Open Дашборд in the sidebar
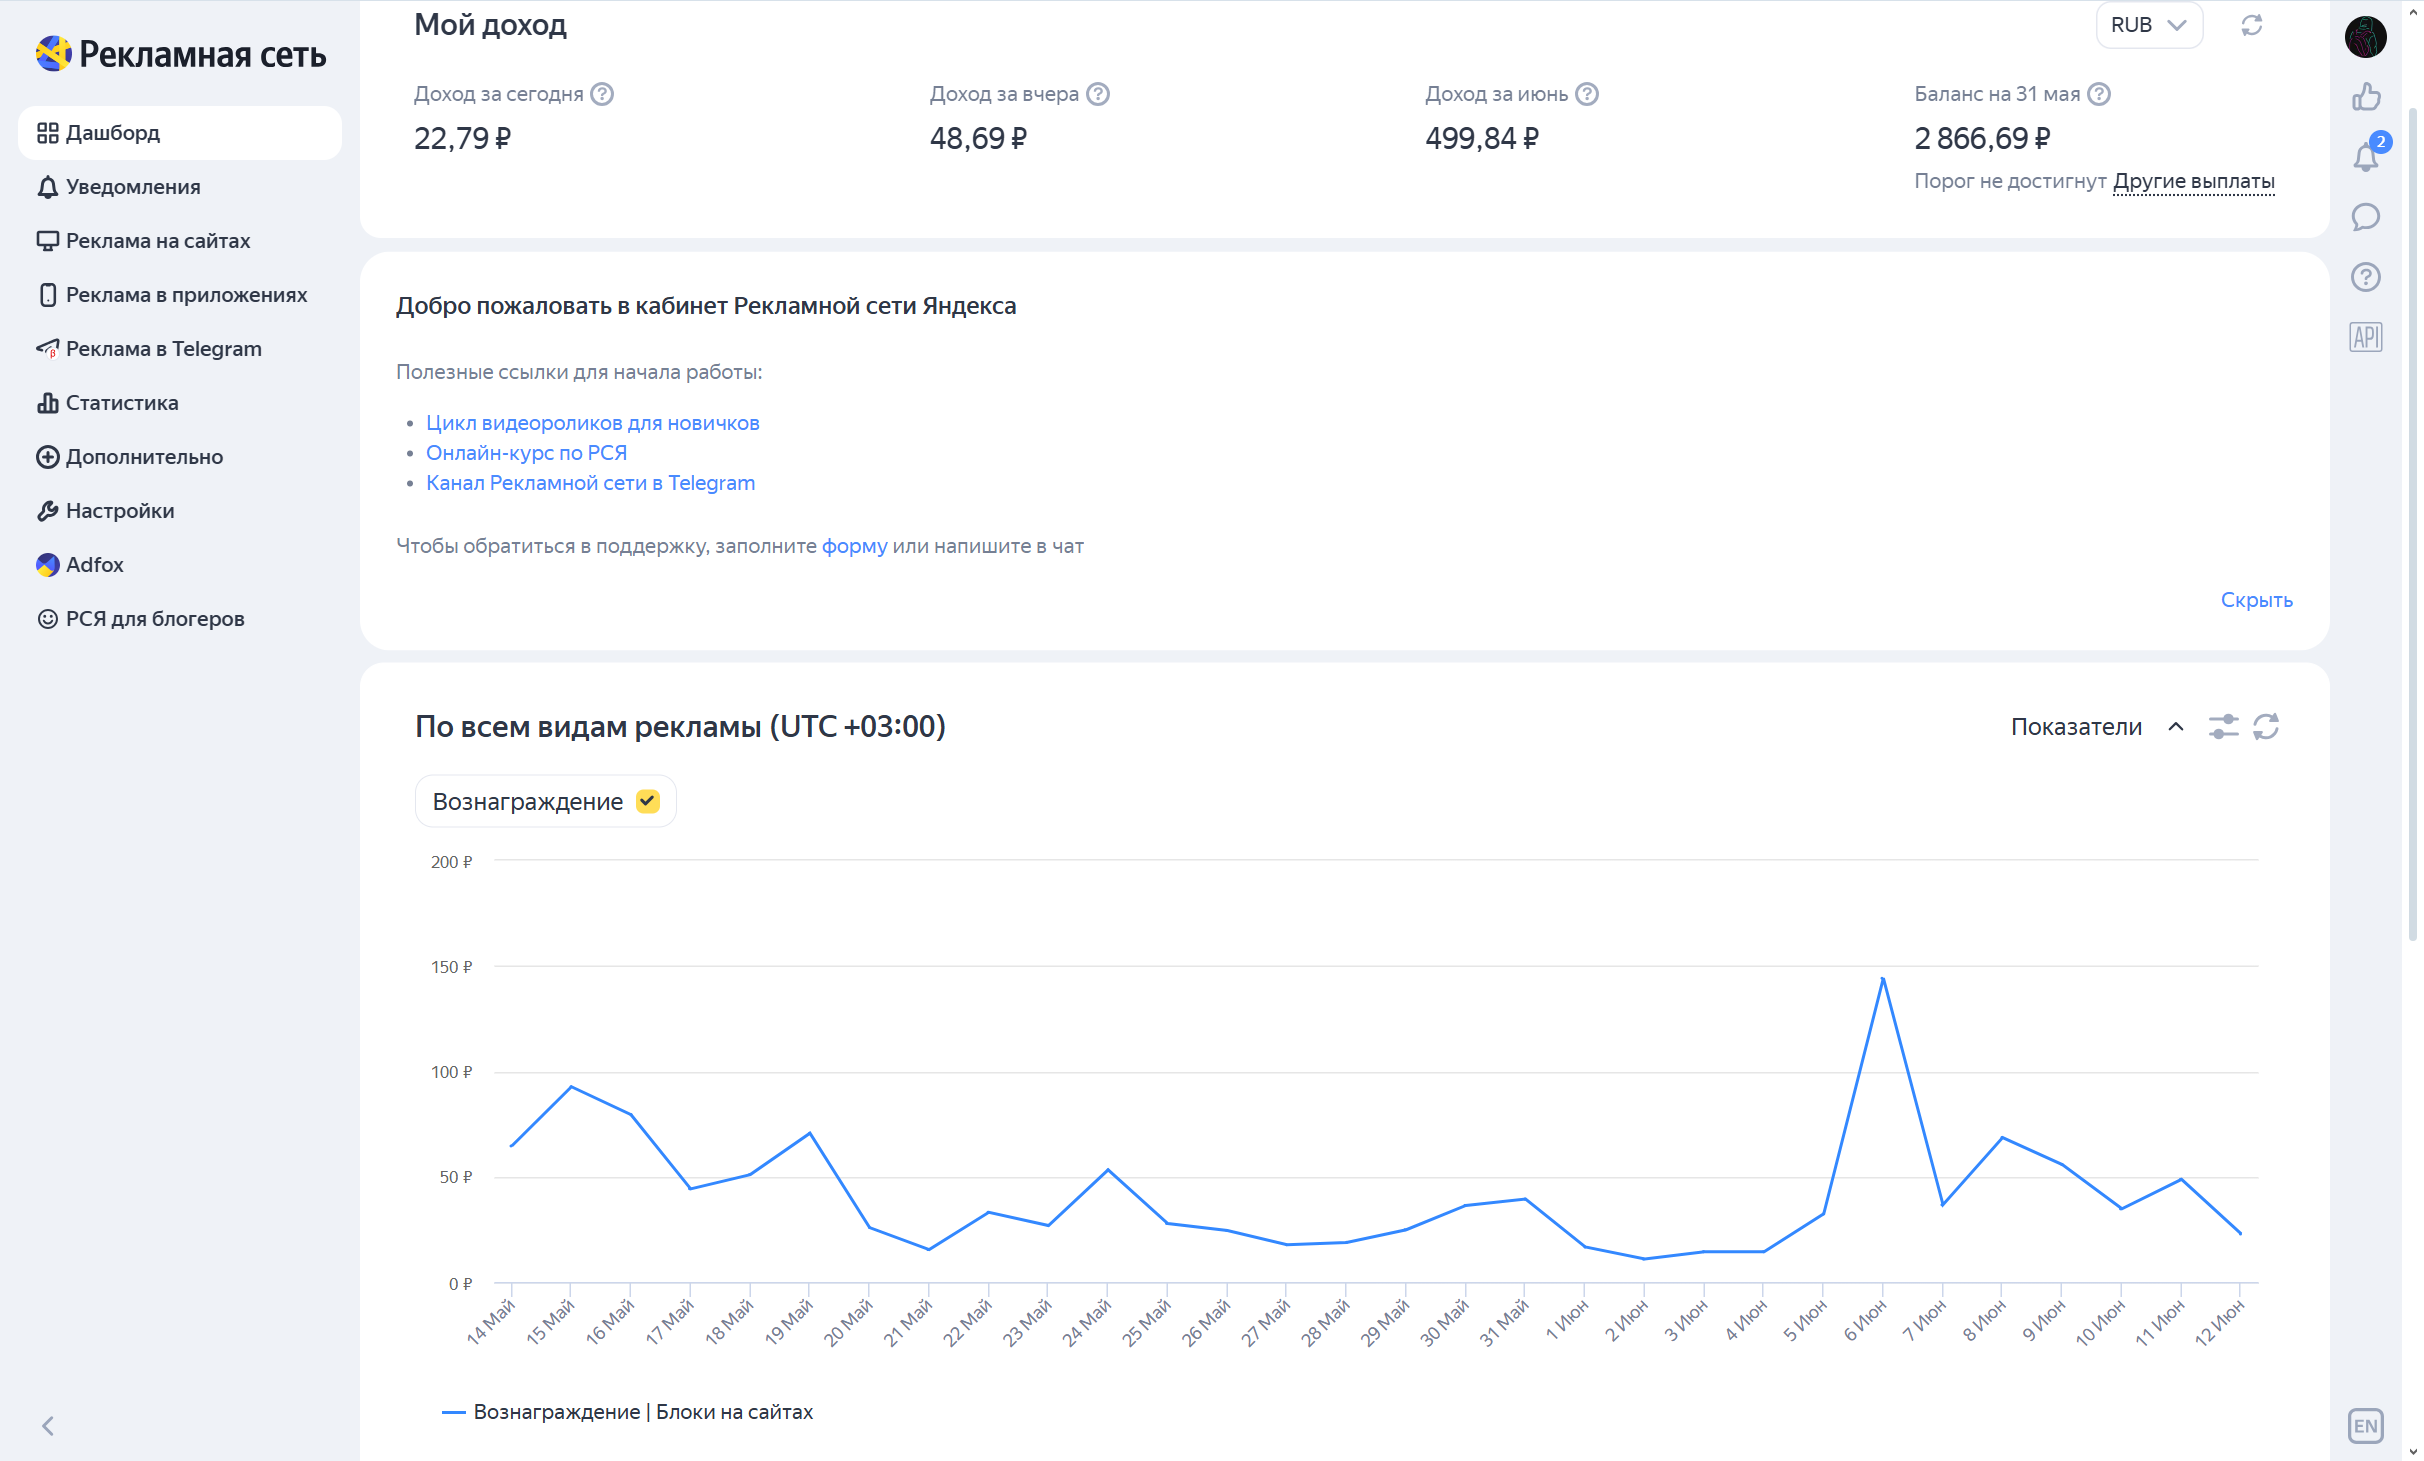2424x1461 pixels. point(180,133)
